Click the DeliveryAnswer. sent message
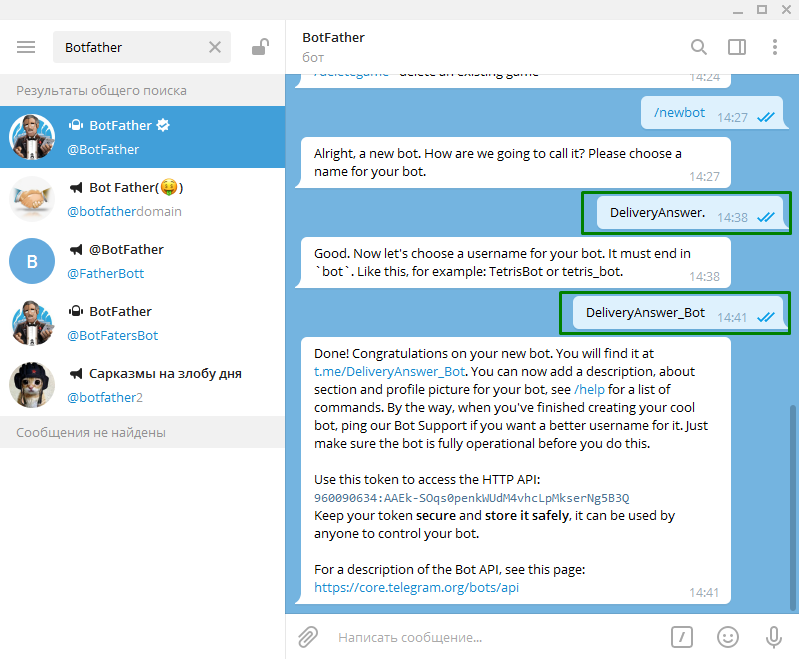 690,213
